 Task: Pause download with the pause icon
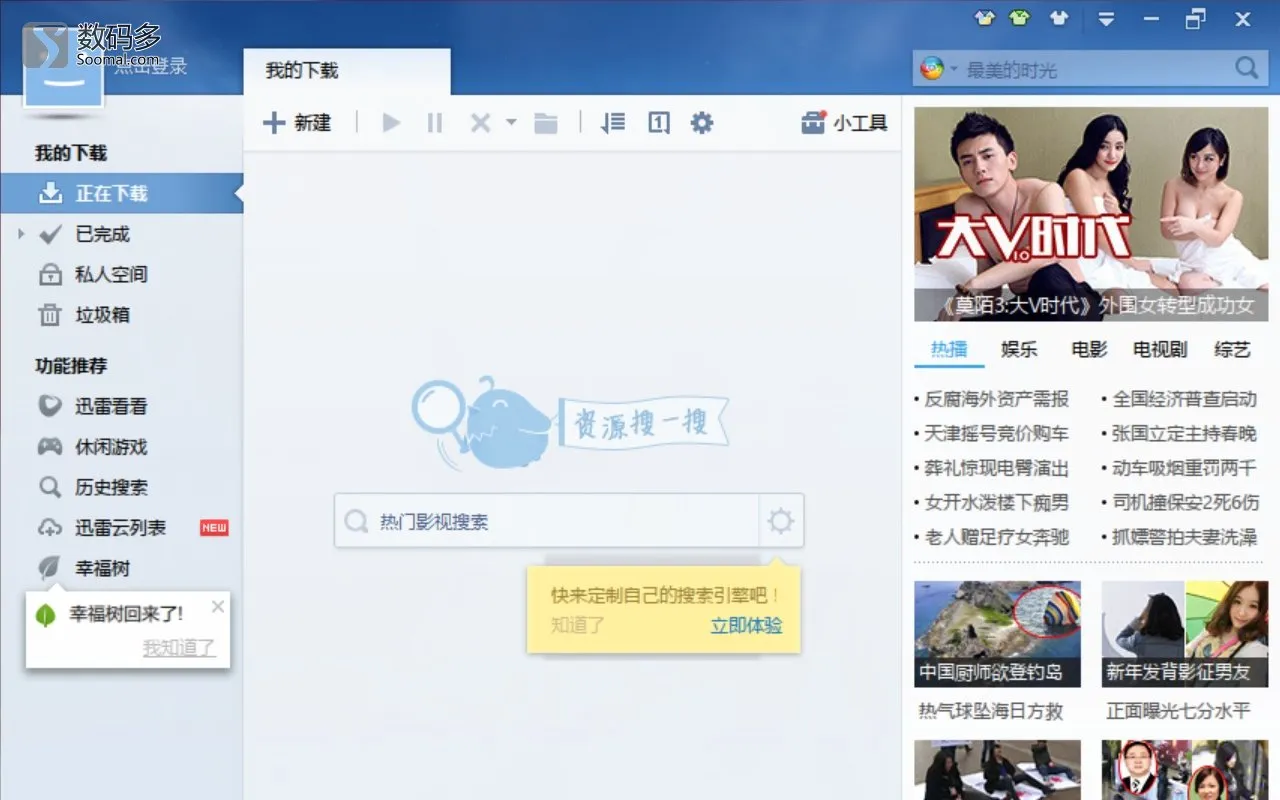(434, 123)
